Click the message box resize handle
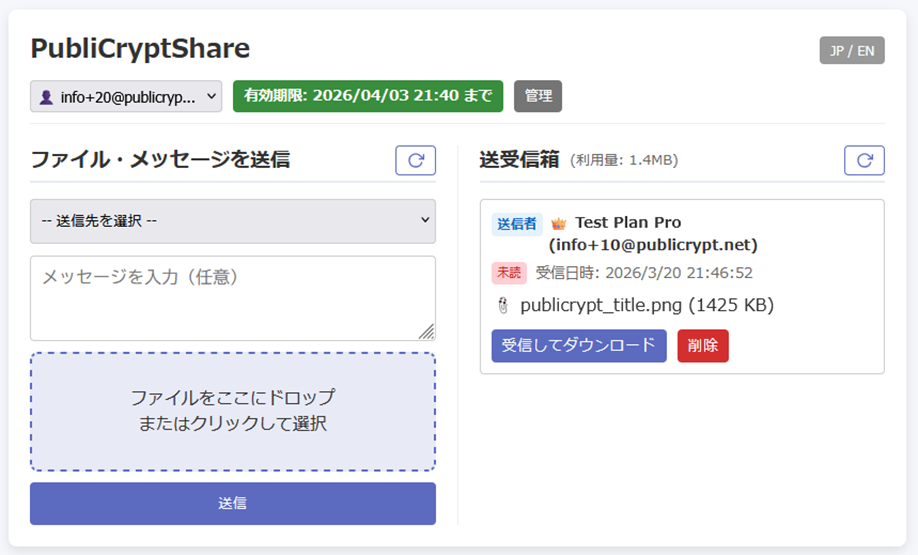 426,332
